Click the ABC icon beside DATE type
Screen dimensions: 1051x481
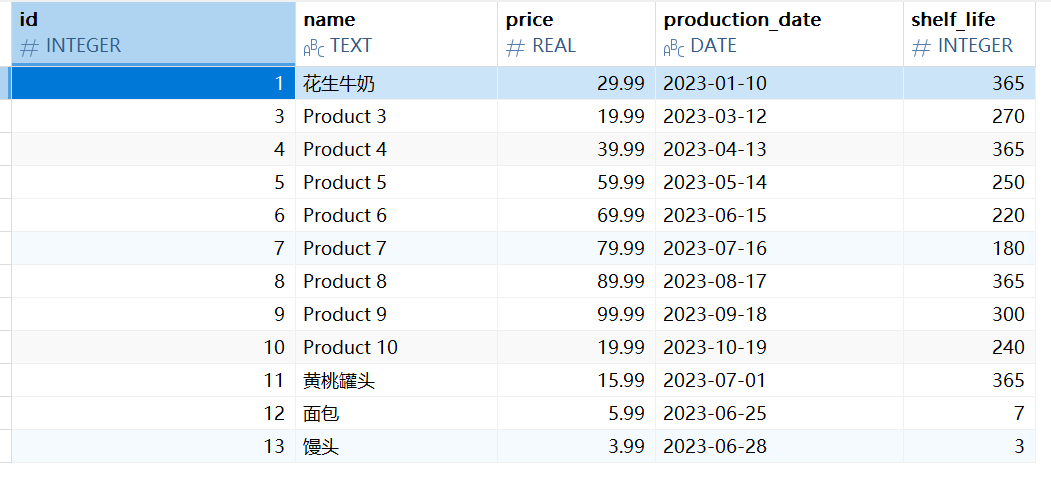(x=674, y=47)
